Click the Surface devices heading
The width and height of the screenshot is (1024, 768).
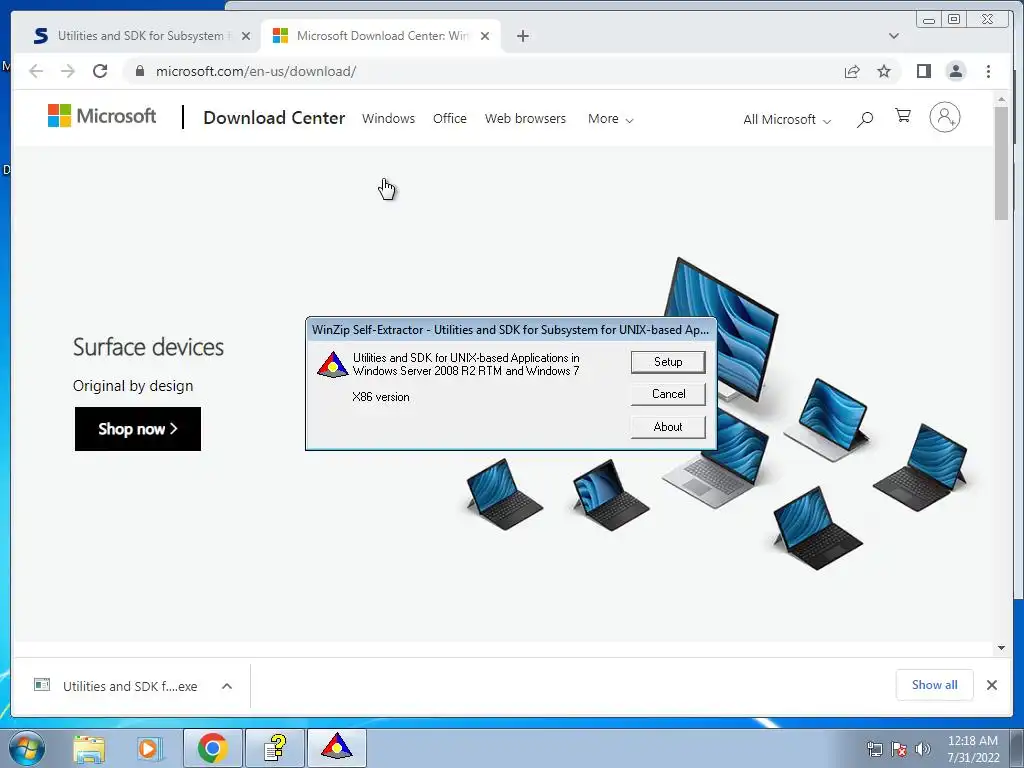[148, 347]
